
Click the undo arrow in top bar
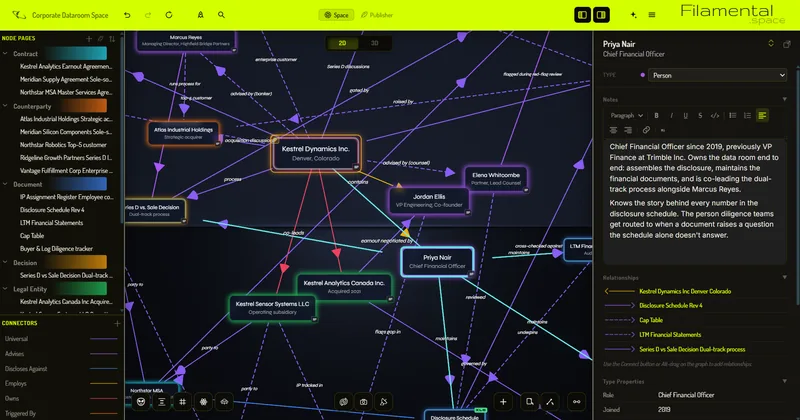click(127, 15)
